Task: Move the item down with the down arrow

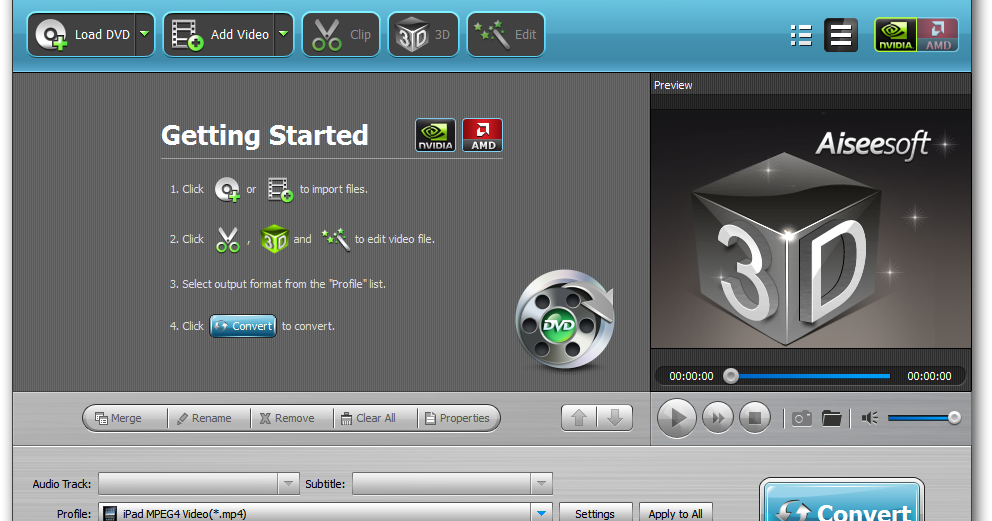Action: (x=614, y=418)
